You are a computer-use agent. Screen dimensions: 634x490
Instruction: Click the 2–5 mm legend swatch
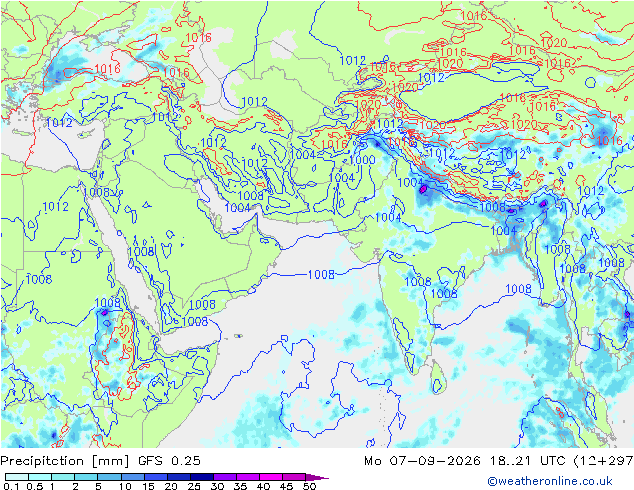point(86,477)
